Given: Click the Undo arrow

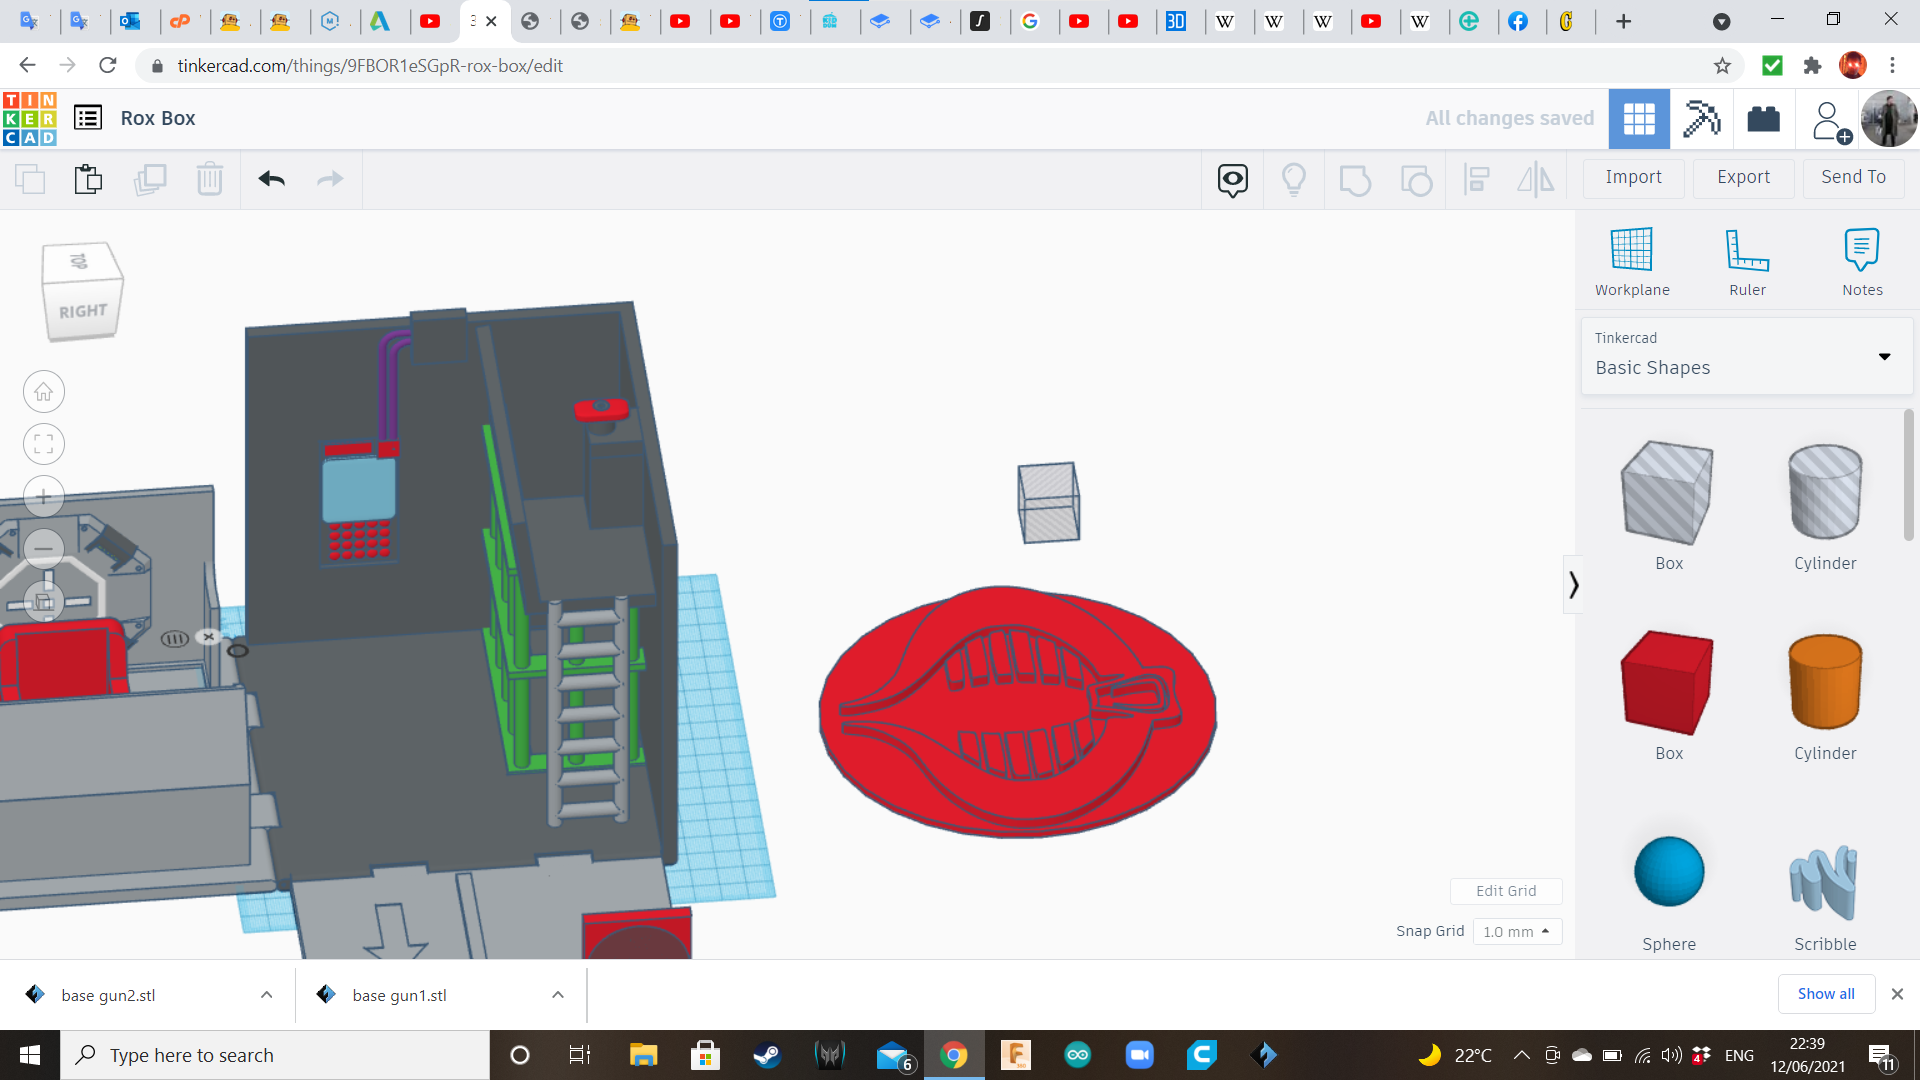Looking at the screenshot, I should coord(272,179).
